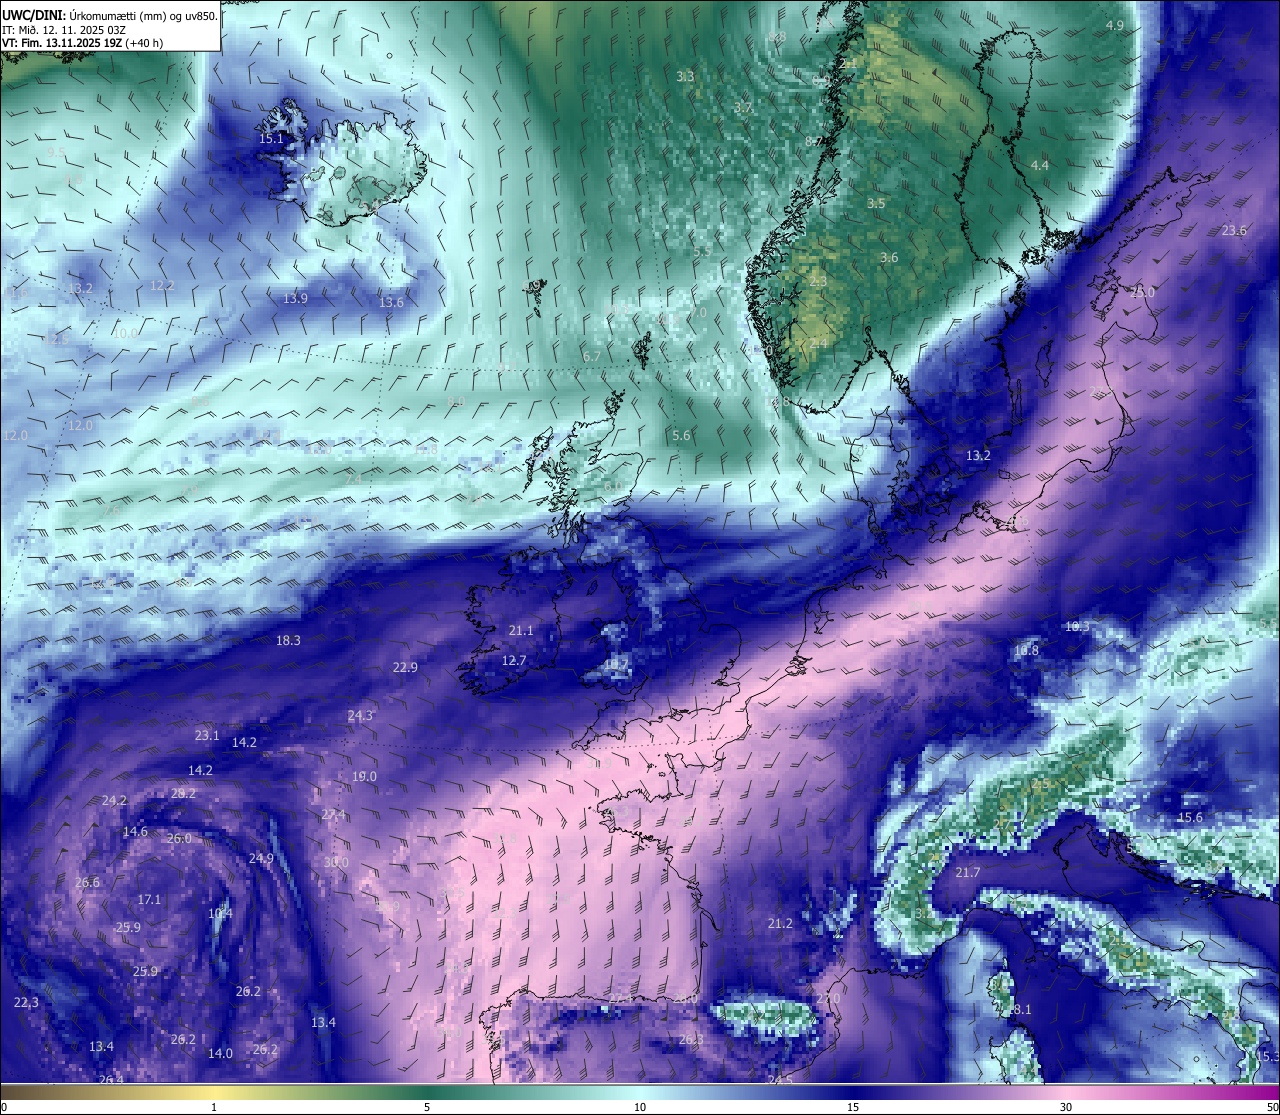Screen dimensions: 1280x1115
Task: Click the colorbar tick label 5
Action: coord(427,1107)
